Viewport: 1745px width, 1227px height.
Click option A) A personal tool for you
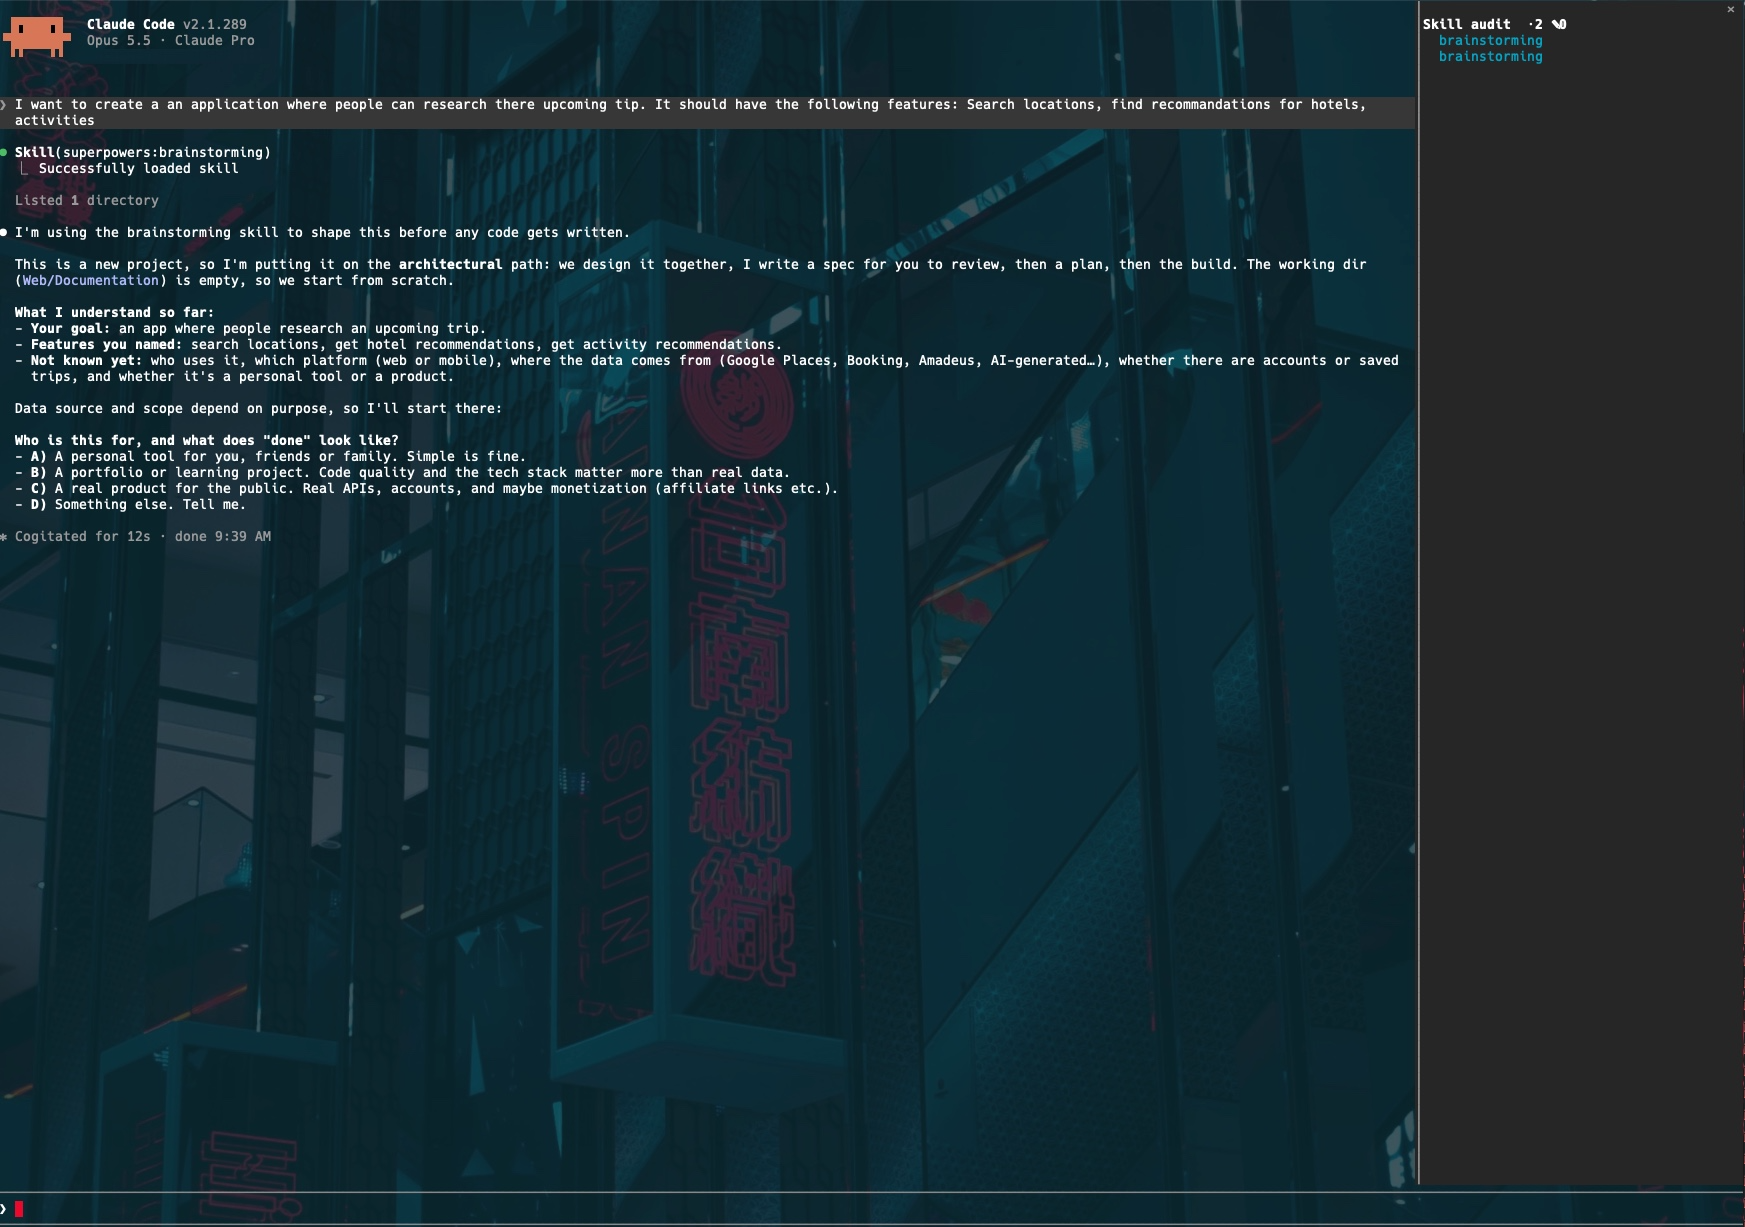click(270, 456)
